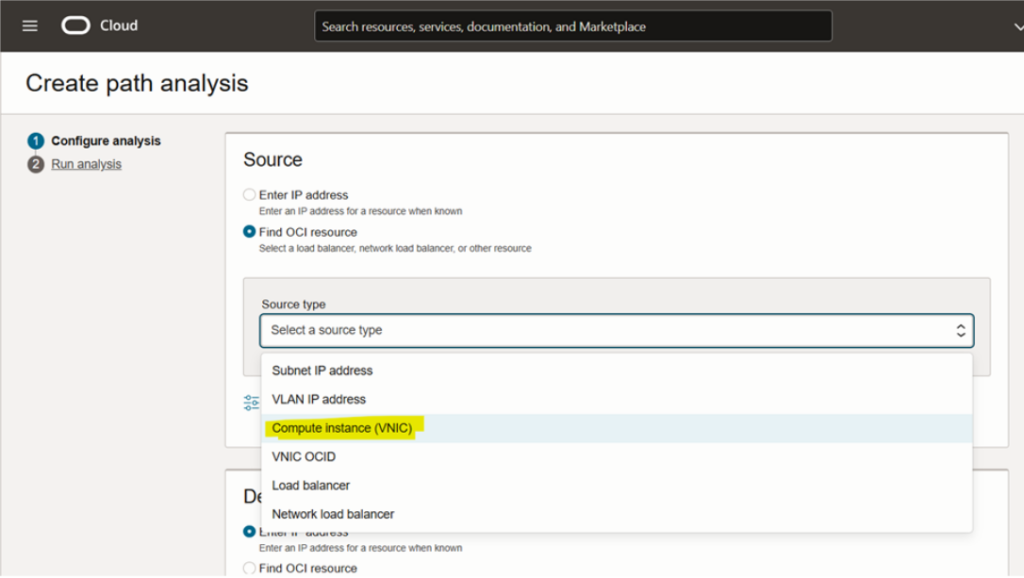The width and height of the screenshot is (1024, 578).
Task: Select Load balancer source type
Action: pyautogui.click(x=310, y=485)
